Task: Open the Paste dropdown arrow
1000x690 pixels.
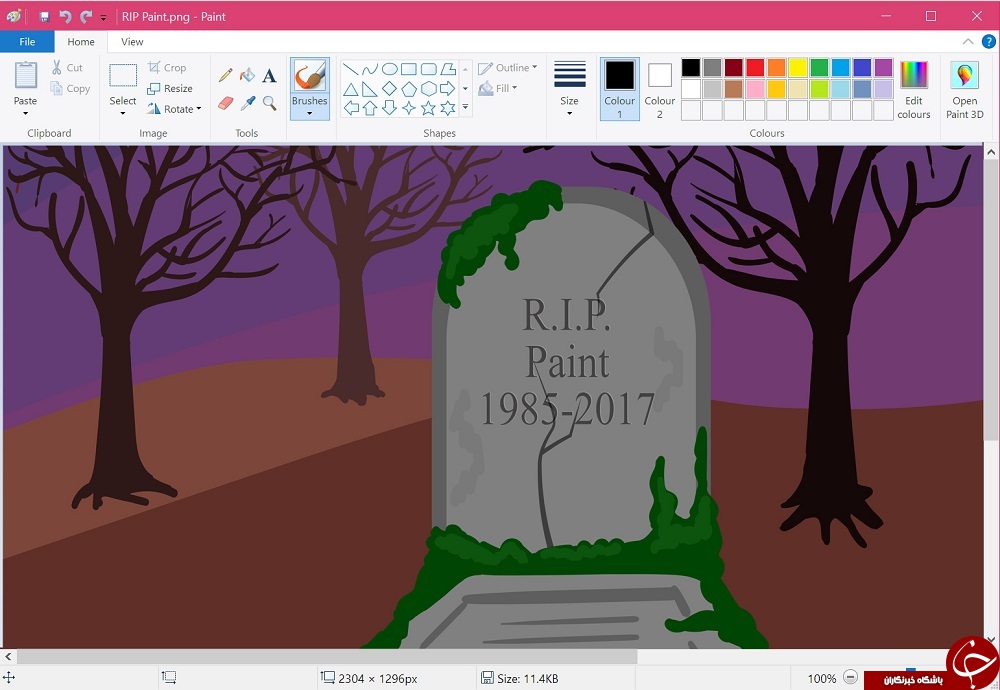Action: click(x=26, y=114)
